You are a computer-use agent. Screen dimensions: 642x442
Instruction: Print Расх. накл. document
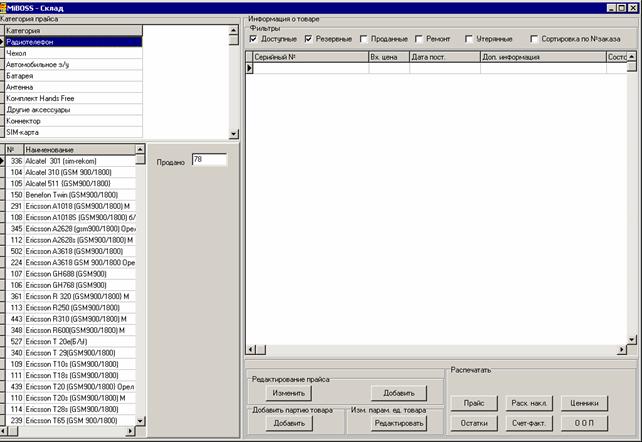coord(529,404)
